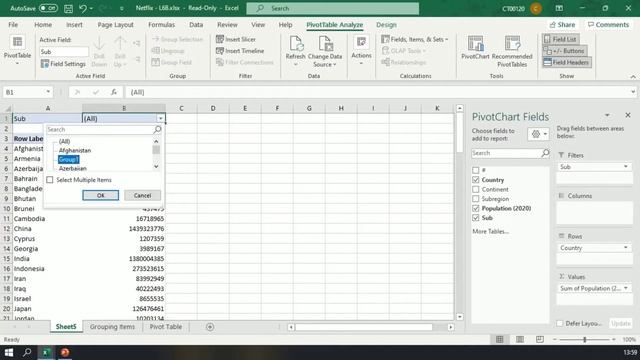Click the filter search magnifier icon

(157, 129)
